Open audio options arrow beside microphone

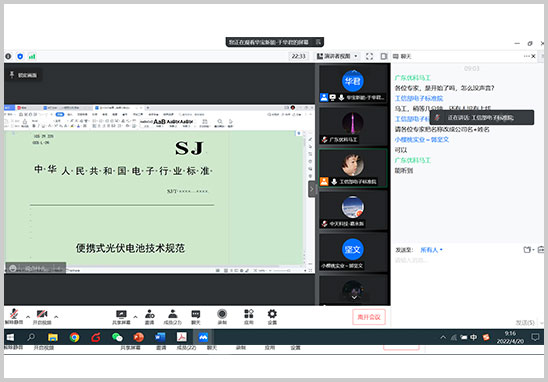click(28, 317)
